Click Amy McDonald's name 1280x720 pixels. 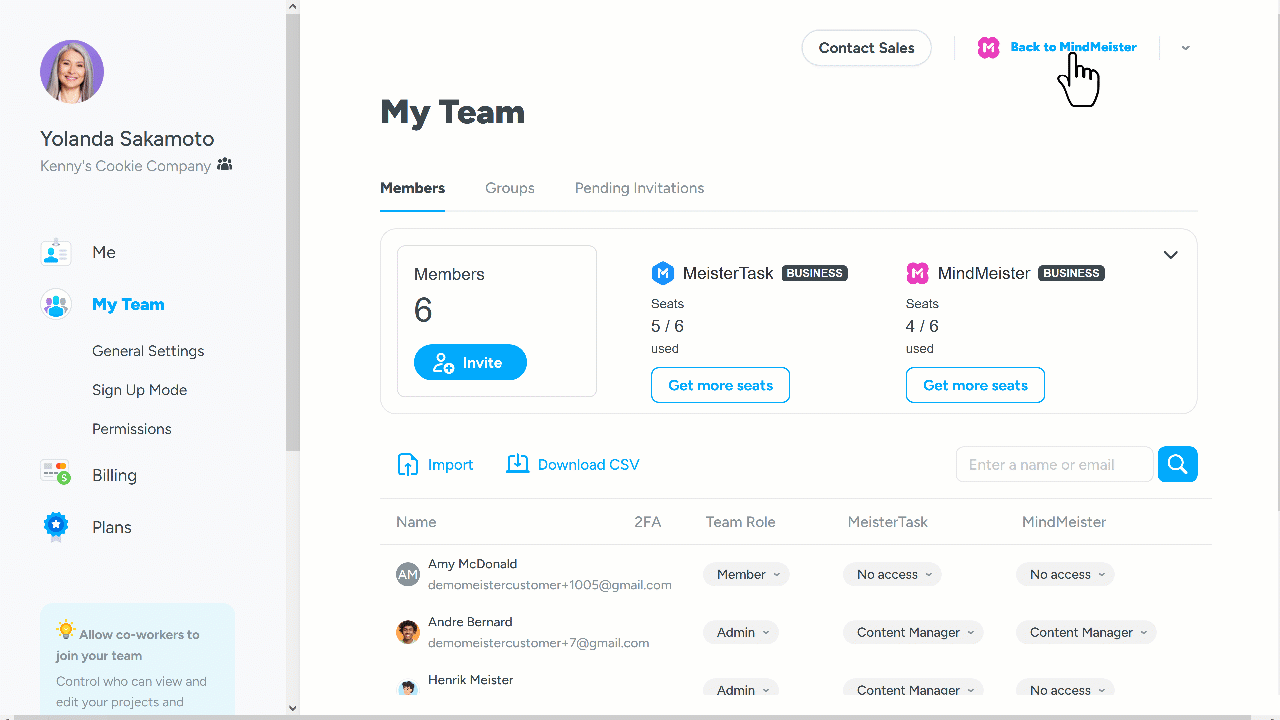point(473,564)
